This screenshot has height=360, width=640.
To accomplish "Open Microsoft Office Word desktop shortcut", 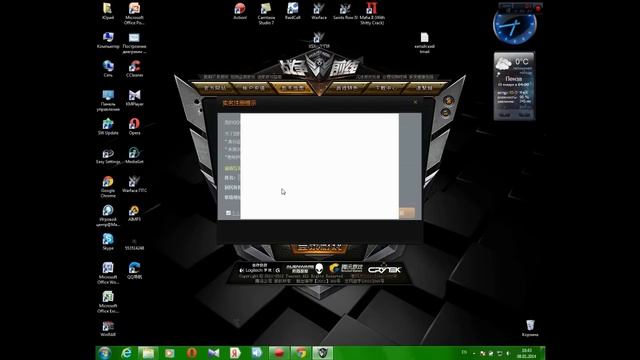I will (108, 273).
